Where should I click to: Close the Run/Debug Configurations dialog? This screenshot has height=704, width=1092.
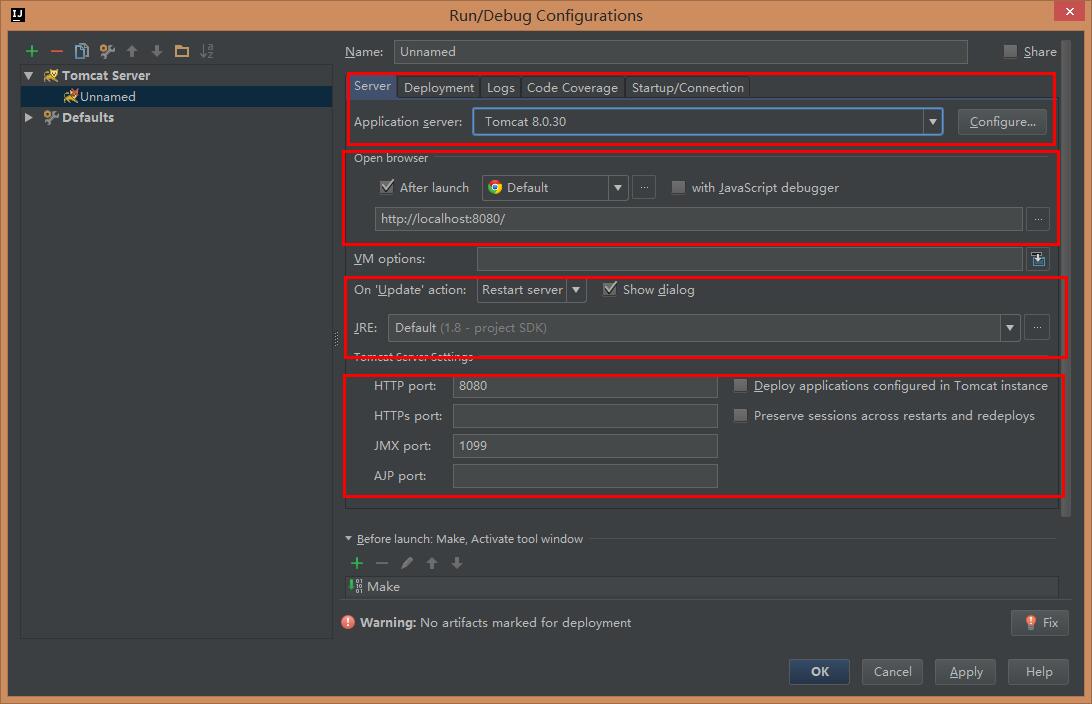point(1070,11)
